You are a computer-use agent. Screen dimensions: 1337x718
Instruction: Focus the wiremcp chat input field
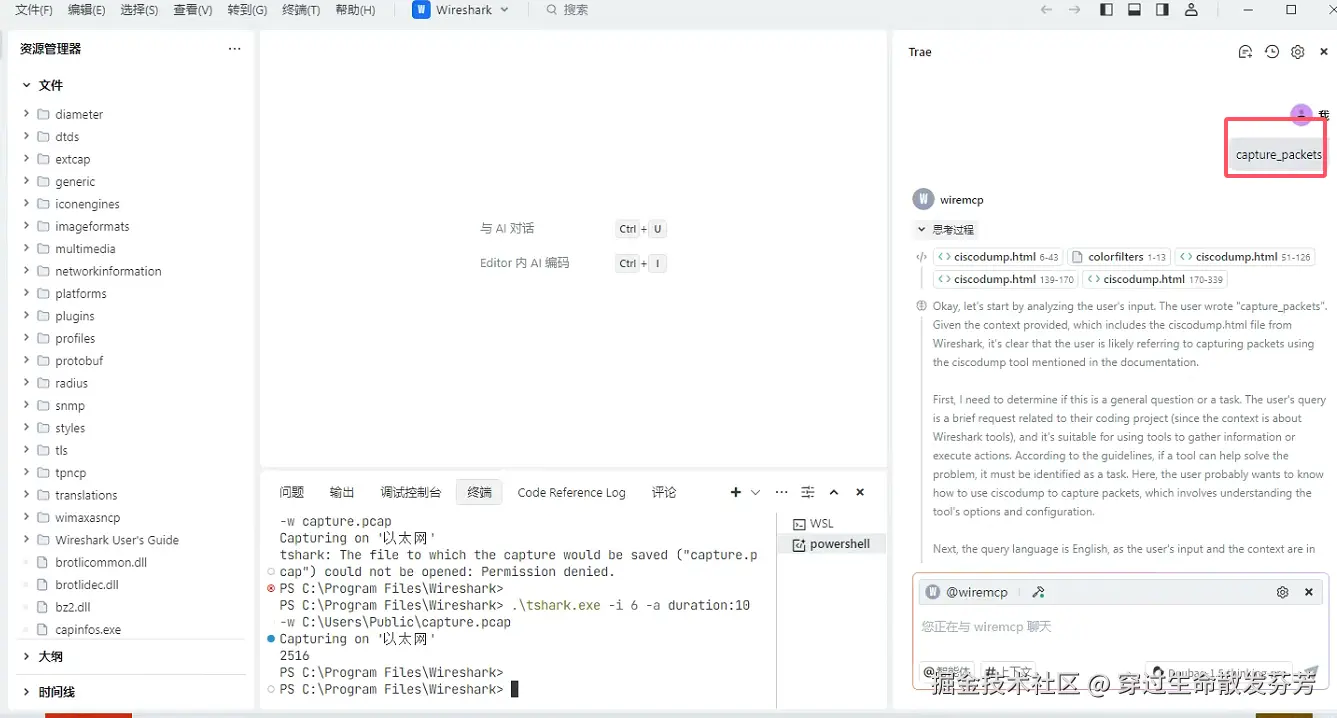pos(1120,627)
